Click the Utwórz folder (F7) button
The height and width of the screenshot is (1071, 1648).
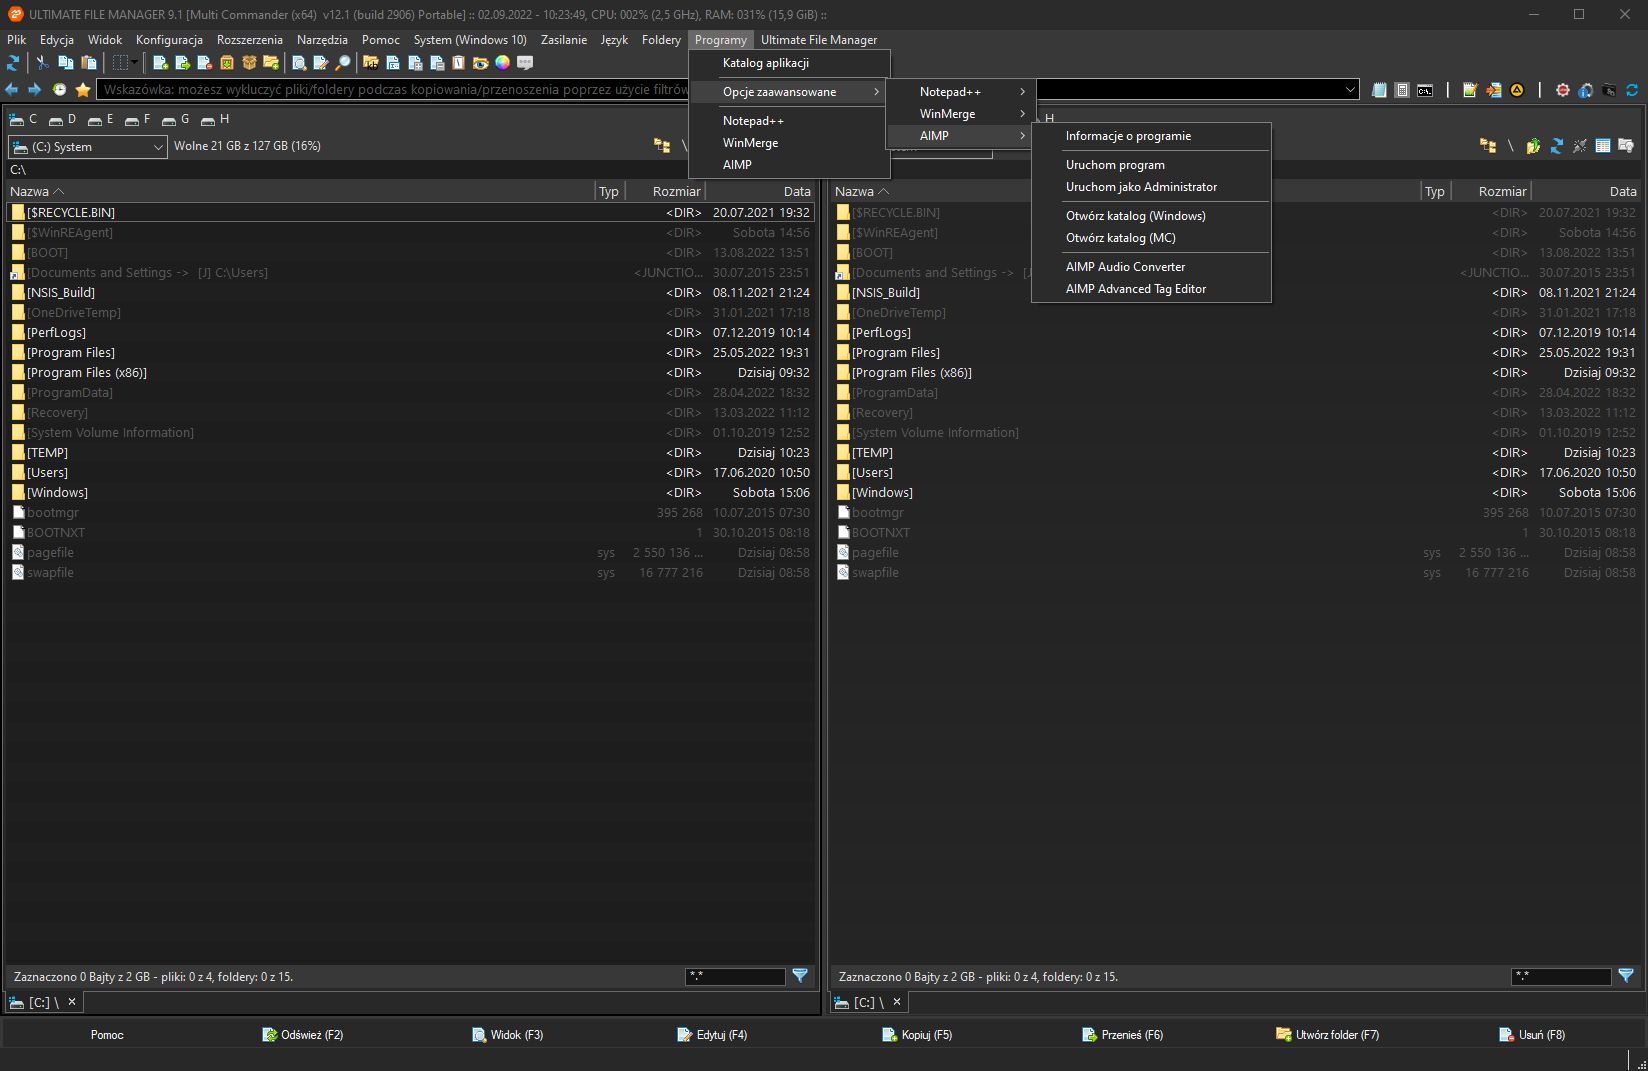[1328, 1035]
